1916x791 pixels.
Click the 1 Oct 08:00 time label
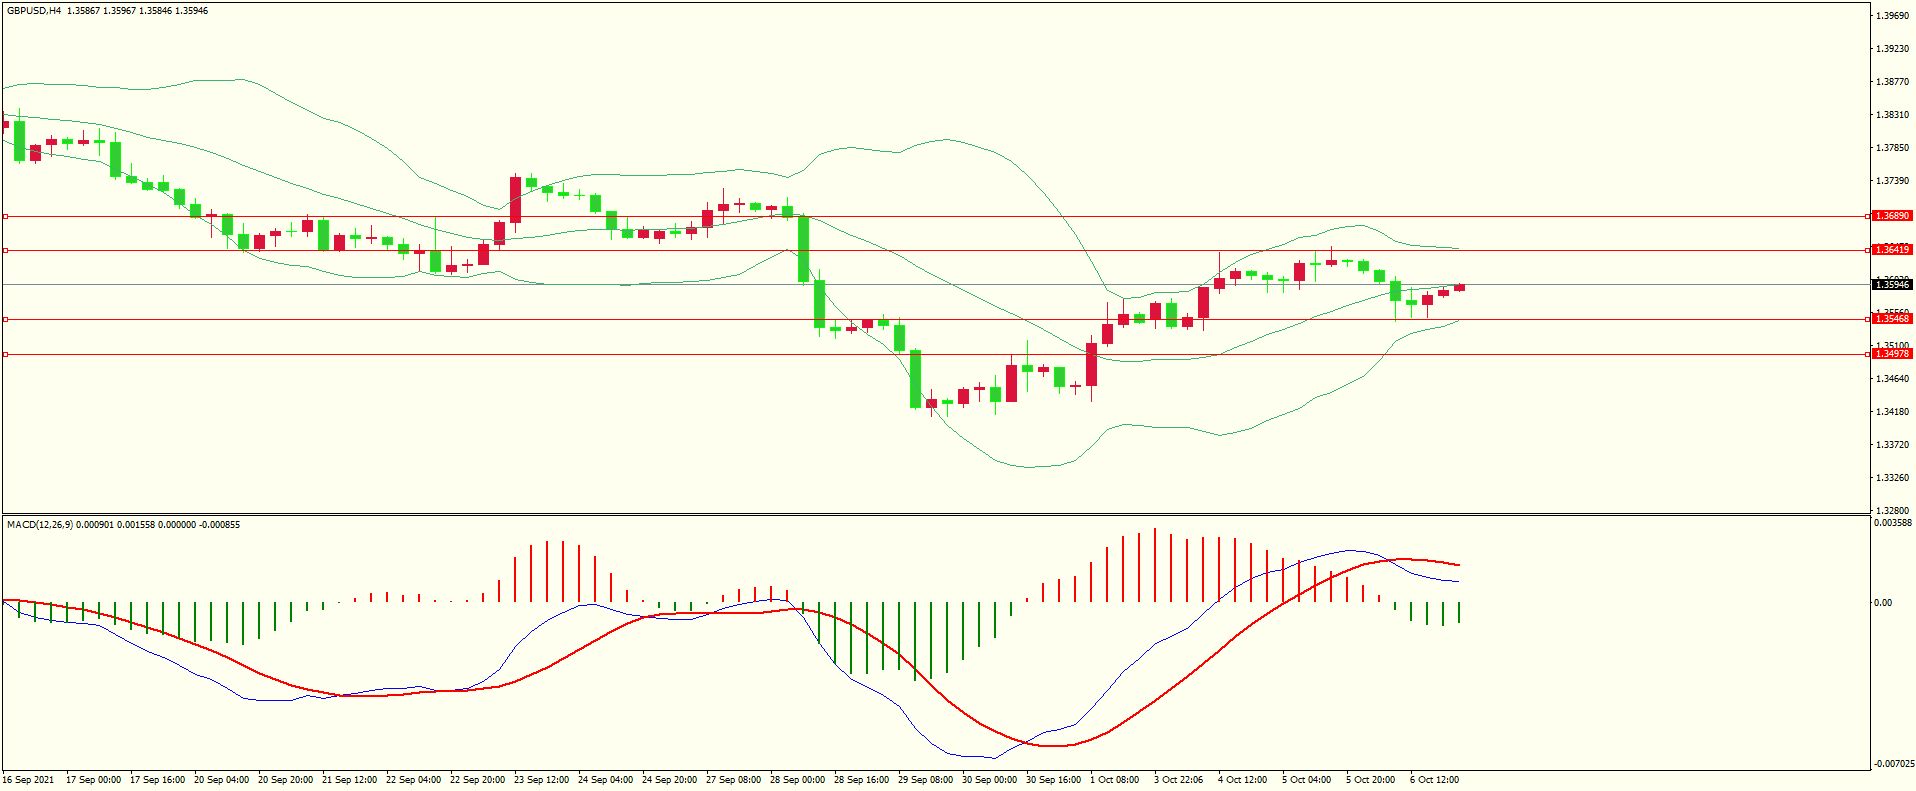tap(1114, 780)
